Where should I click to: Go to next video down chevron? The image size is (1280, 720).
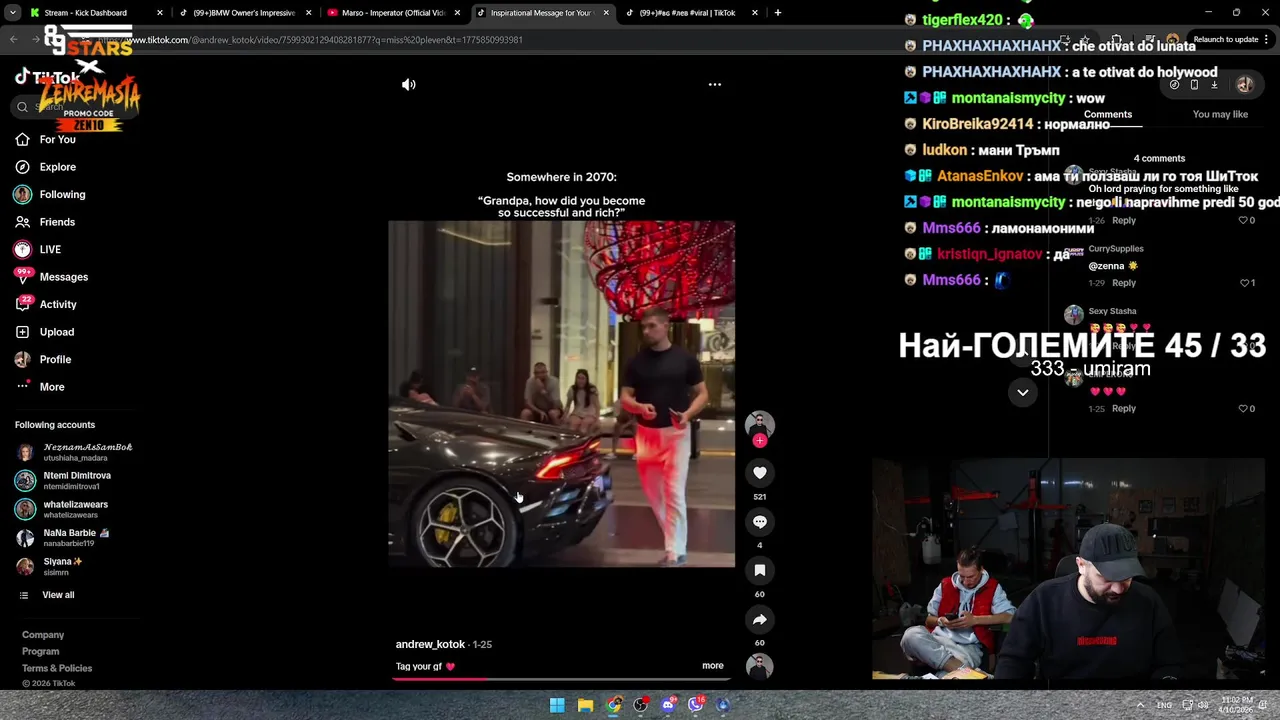(x=1023, y=393)
